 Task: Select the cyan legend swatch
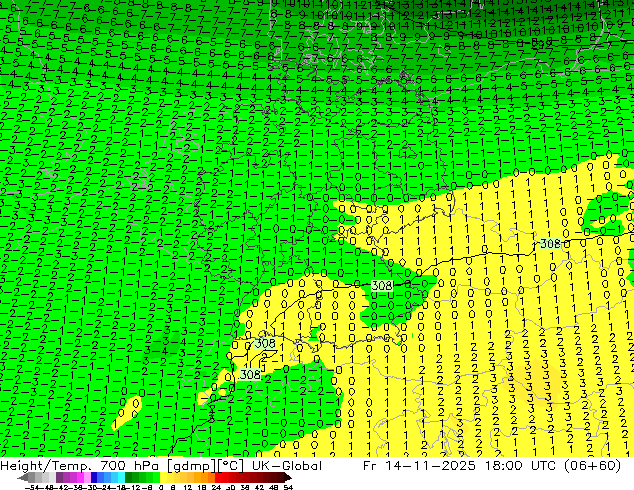(121, 478)
